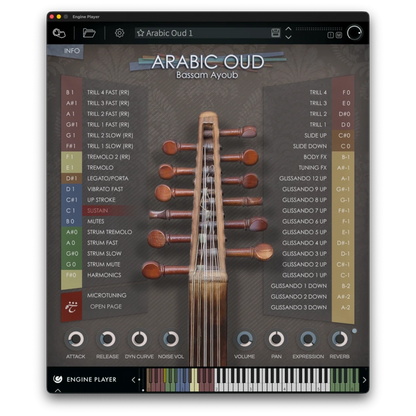Image resolution: width=416 pixels, height=416 pixels.
Task: Select GLISSANDO 12 UP
Action: [303, 178]
